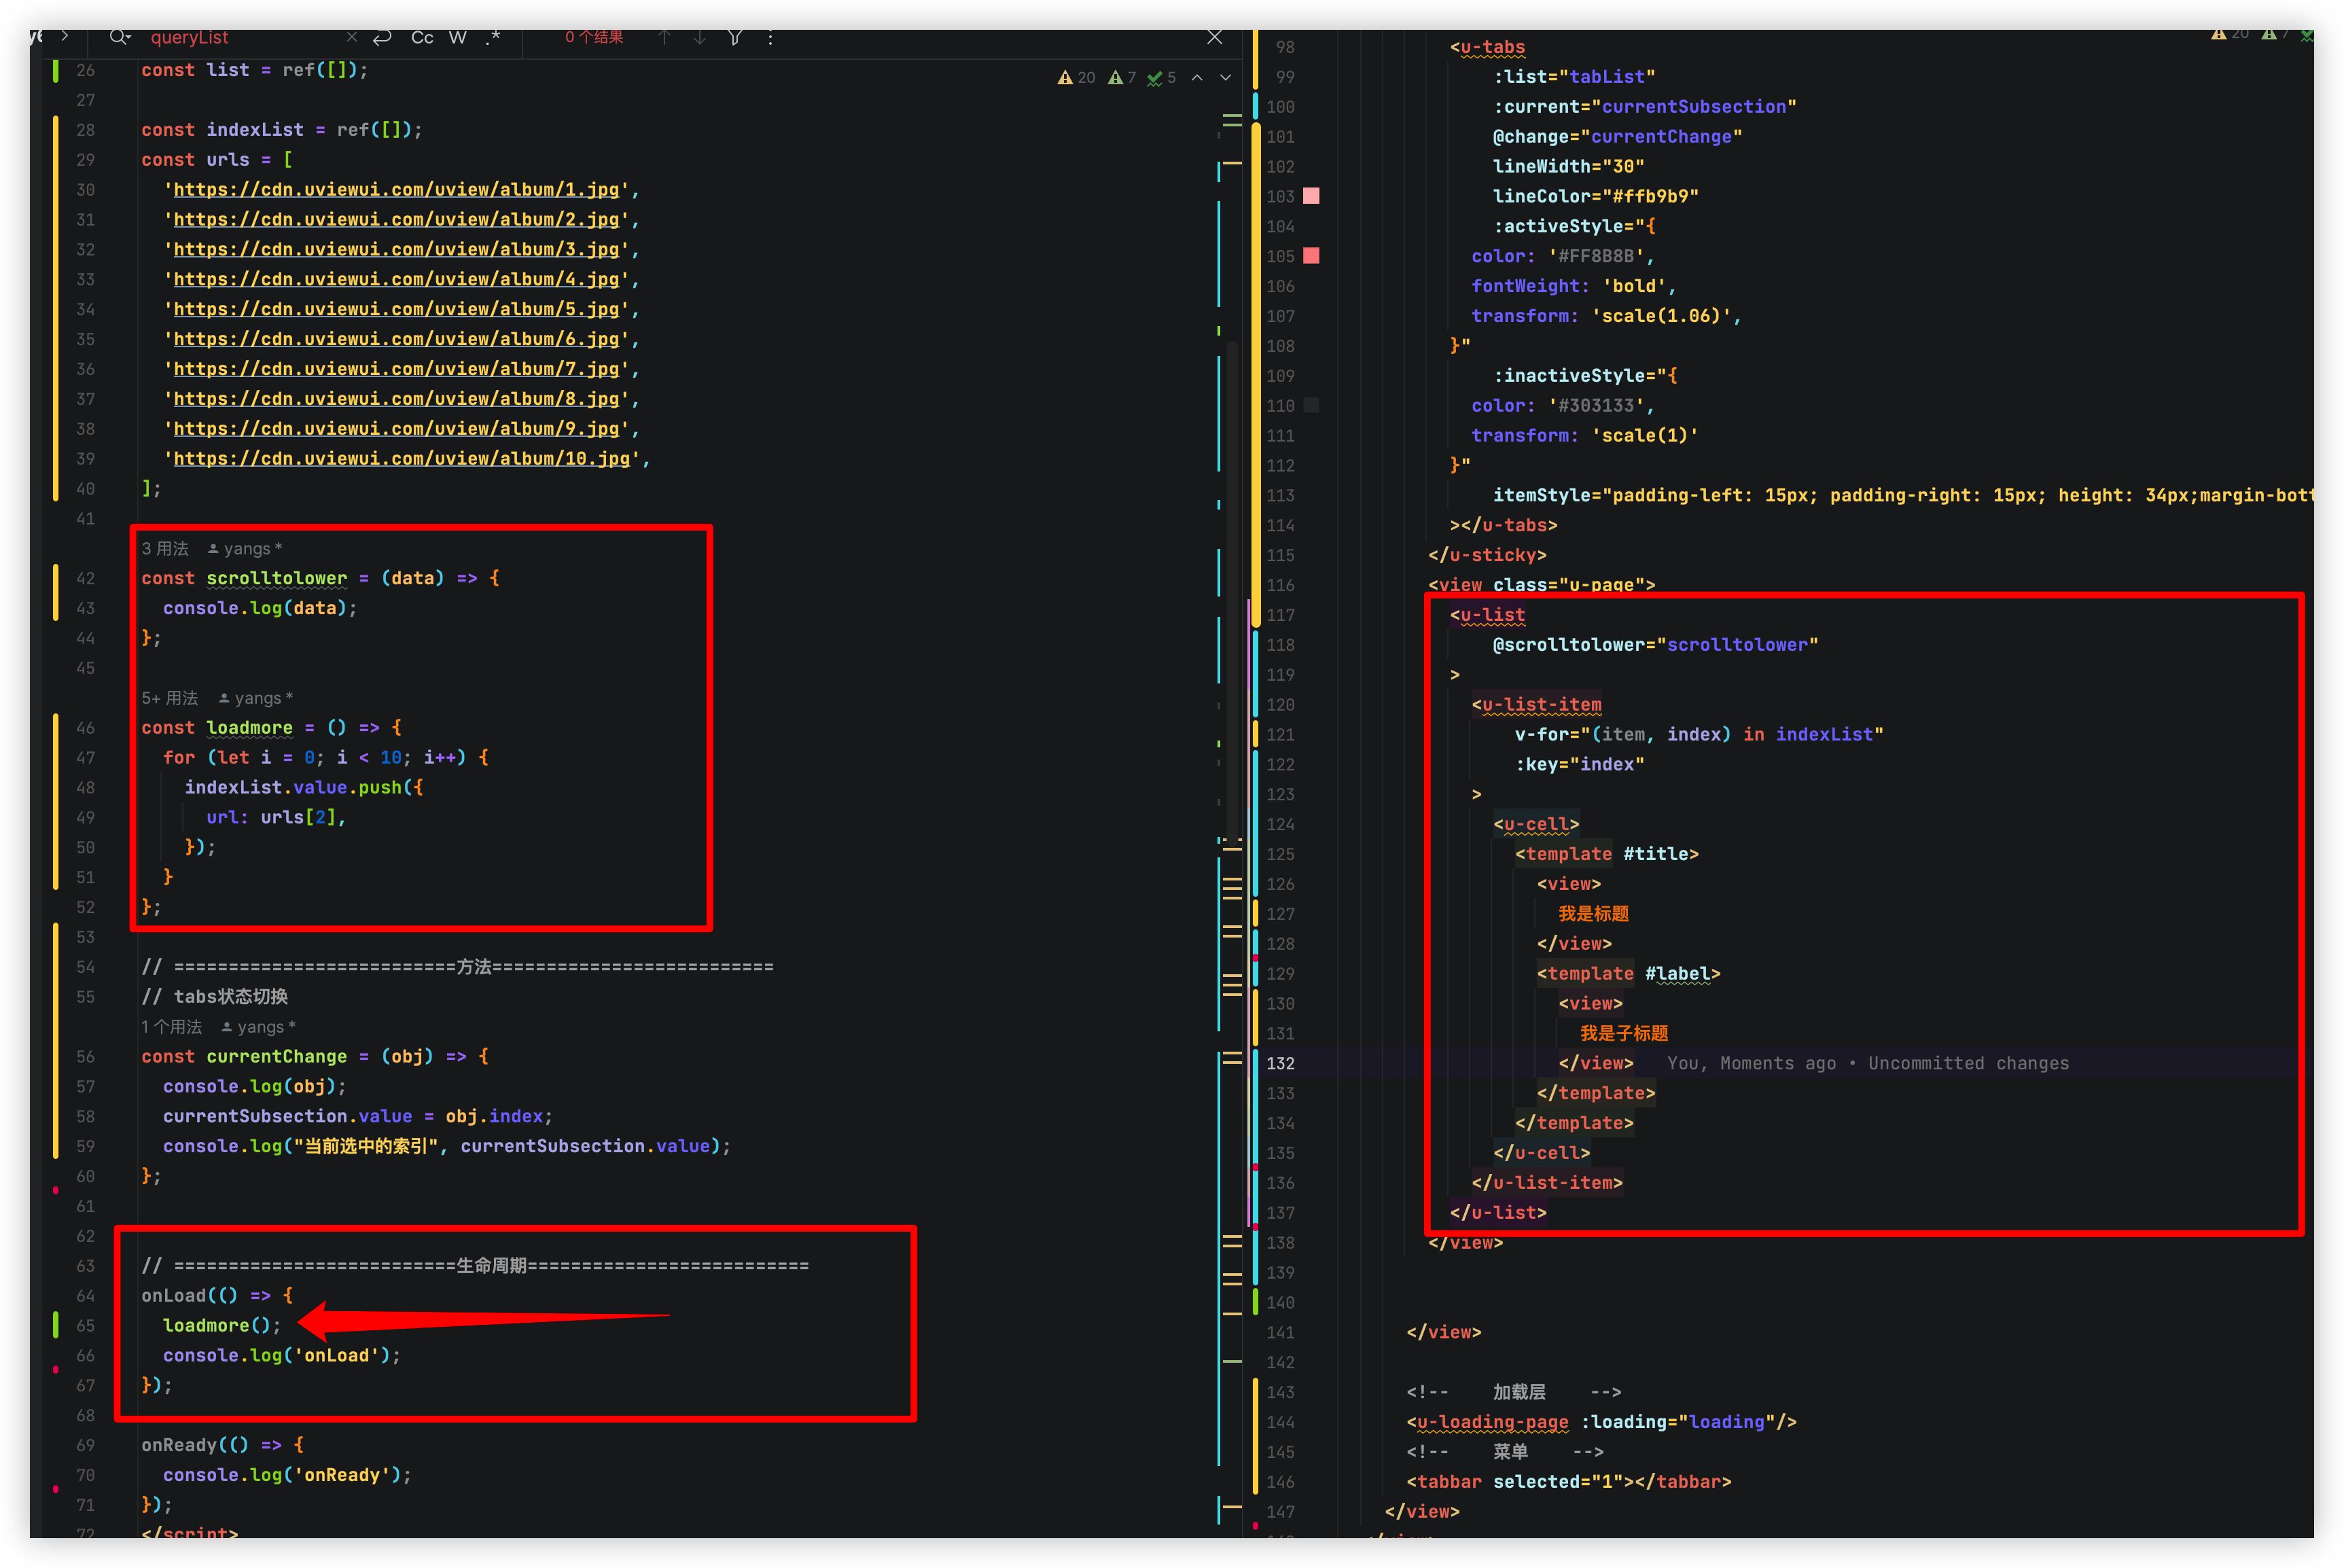The width and height of the screenshot is (2344, 1568).
Task: Open more search options (three dots)
Action: click(x=770, y=37)
